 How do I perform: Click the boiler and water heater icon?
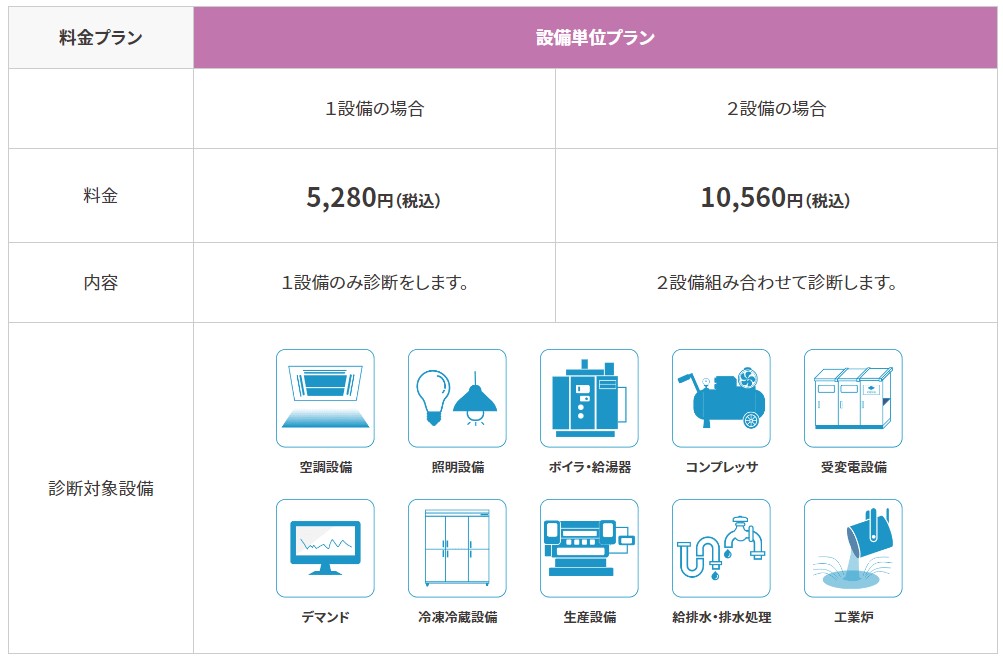589,398
